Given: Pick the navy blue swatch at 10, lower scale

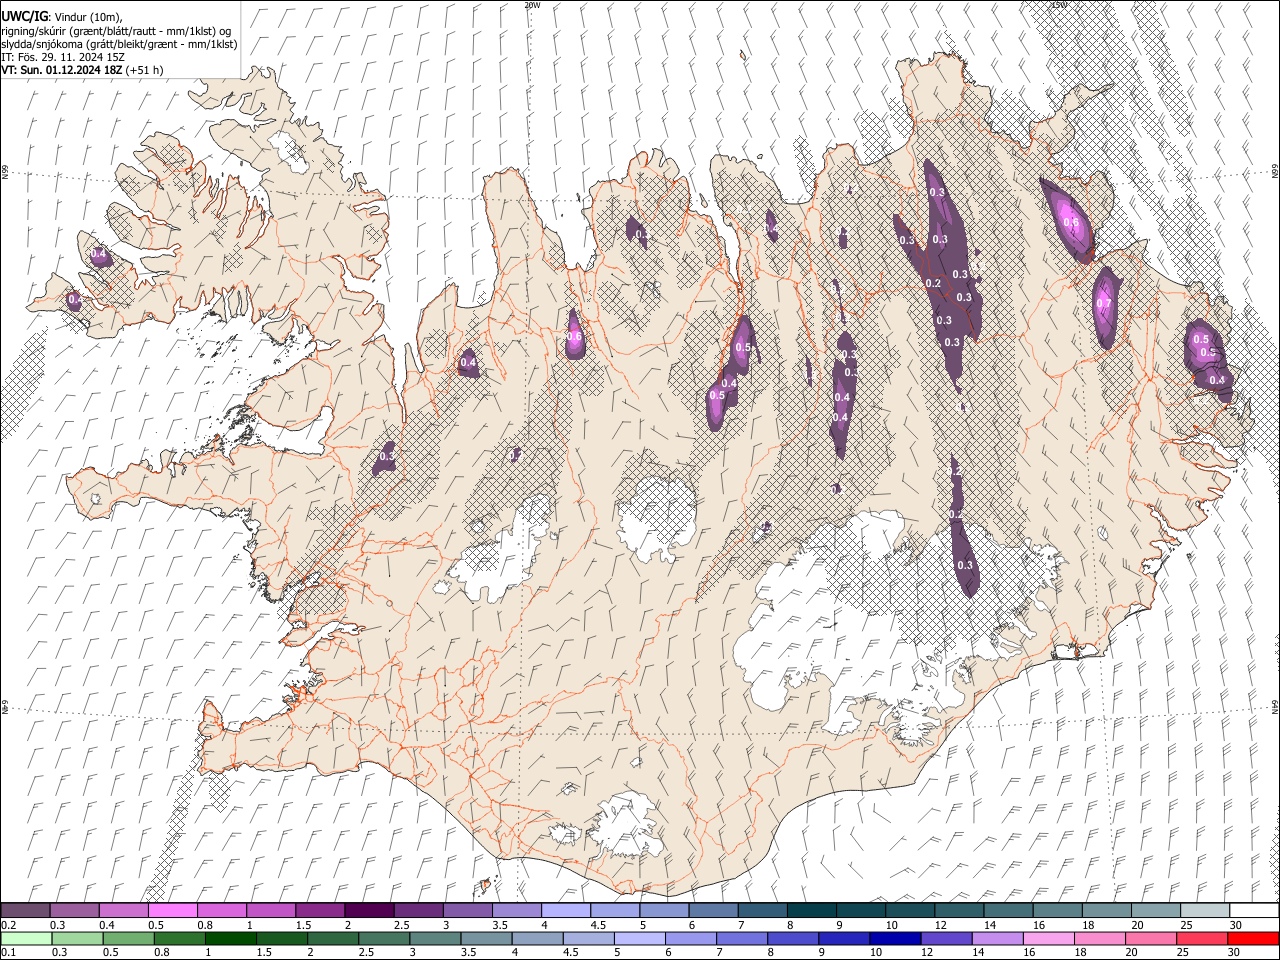Looking at the screenshot, I should (x=895, y=939).
